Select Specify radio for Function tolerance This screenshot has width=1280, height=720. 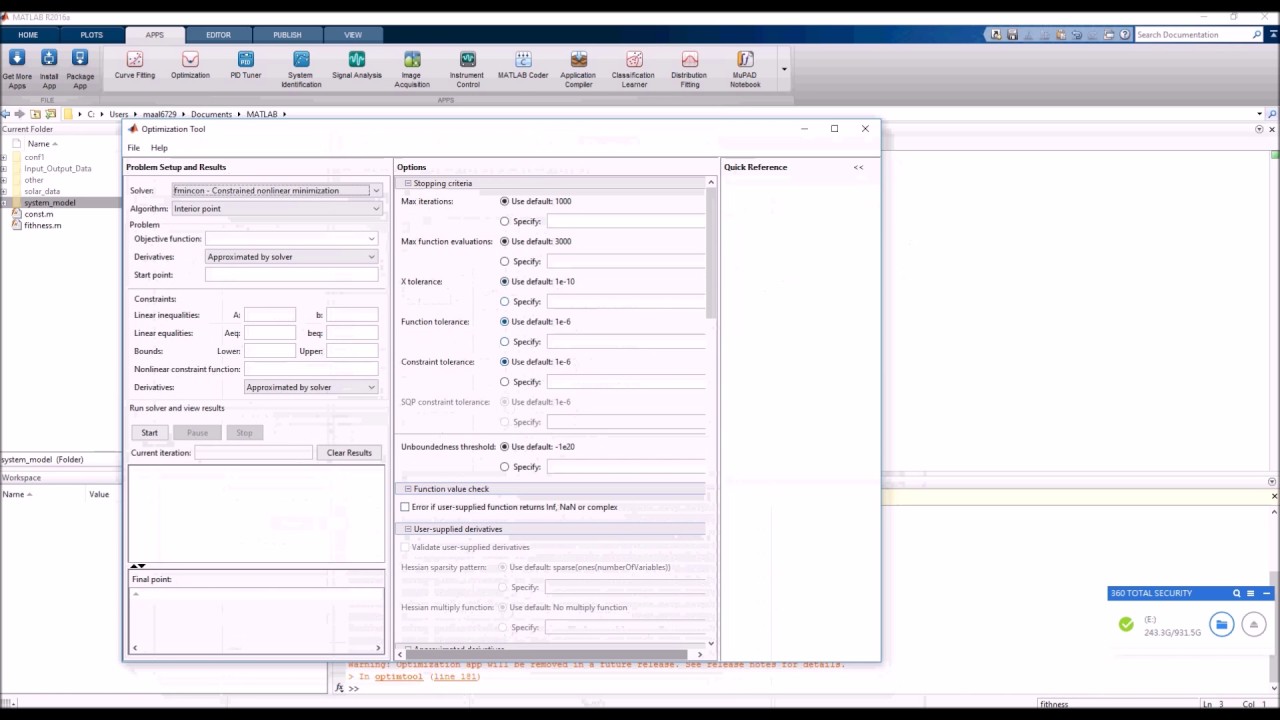click(504, 341)
